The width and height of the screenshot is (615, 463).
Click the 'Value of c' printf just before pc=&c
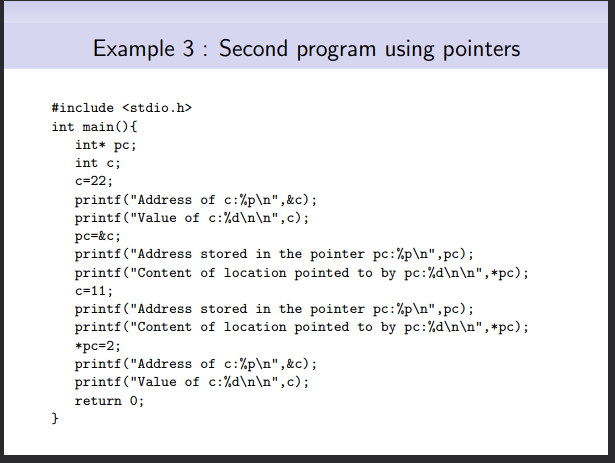pos(192,218)
